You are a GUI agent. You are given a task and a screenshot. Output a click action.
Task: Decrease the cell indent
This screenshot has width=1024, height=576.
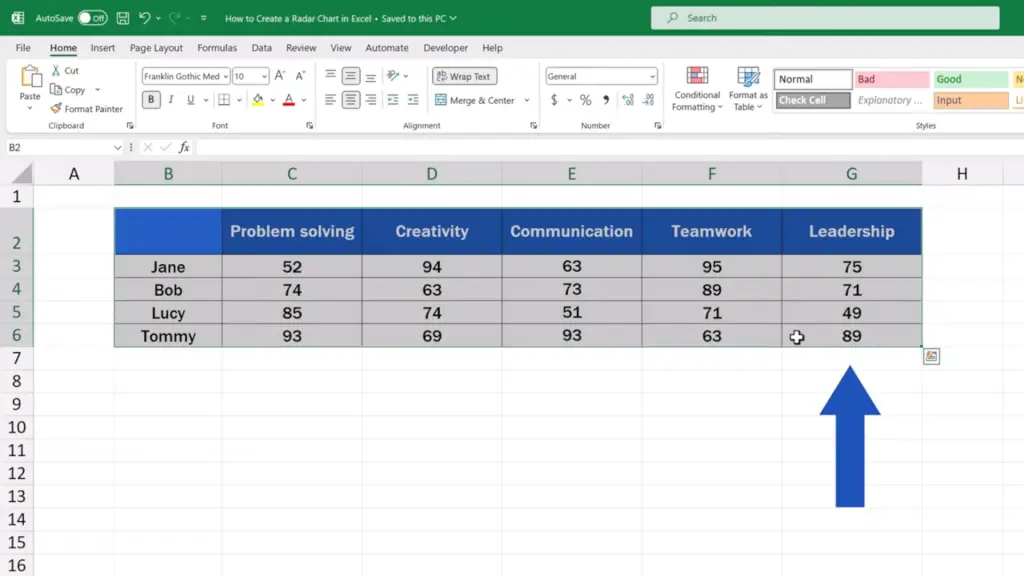point(392,100)
